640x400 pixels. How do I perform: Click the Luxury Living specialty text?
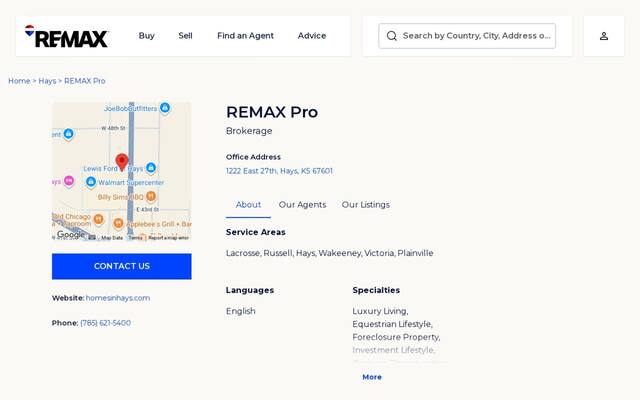380,311
